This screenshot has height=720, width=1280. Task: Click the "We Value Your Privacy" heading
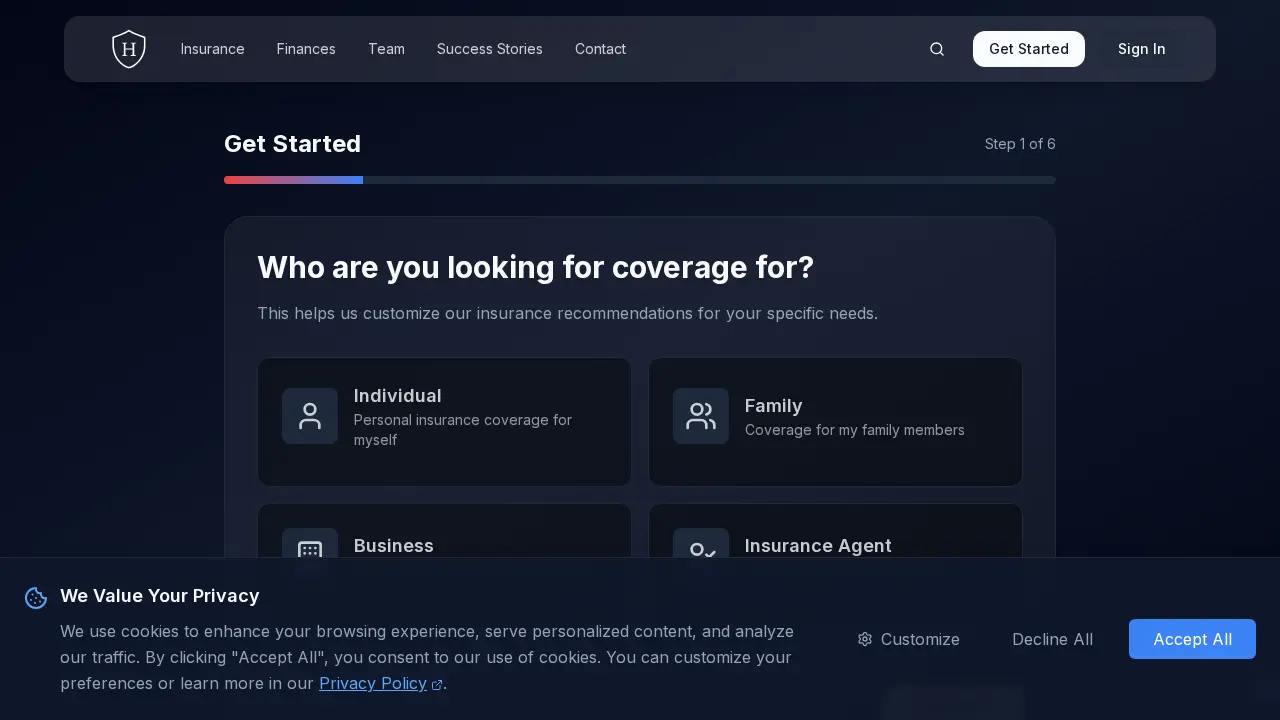click(x=160, y=596)
